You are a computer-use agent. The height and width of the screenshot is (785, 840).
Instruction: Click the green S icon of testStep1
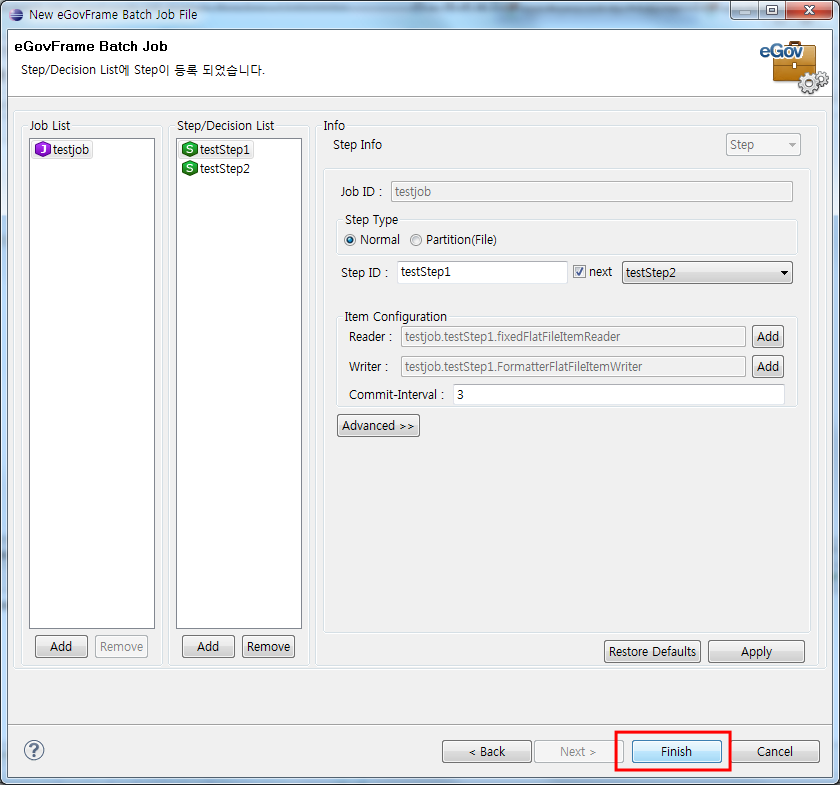[190, 149]
